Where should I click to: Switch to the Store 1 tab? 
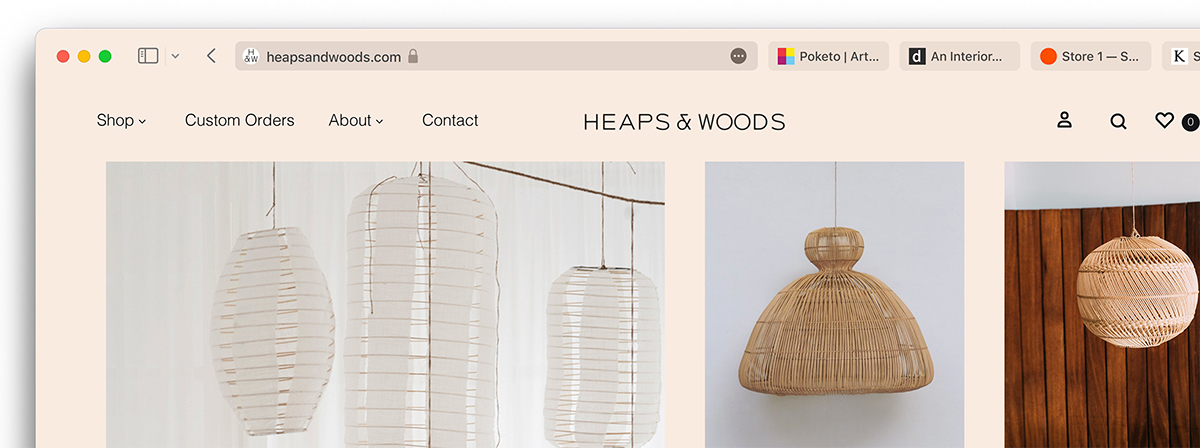pos(1090,56)
